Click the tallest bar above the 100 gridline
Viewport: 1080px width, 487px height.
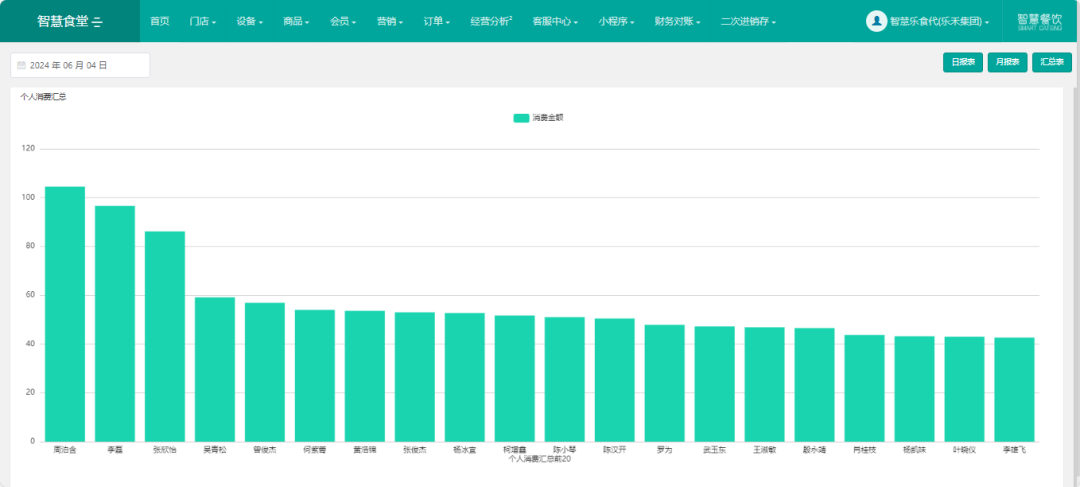coord(65,314)
